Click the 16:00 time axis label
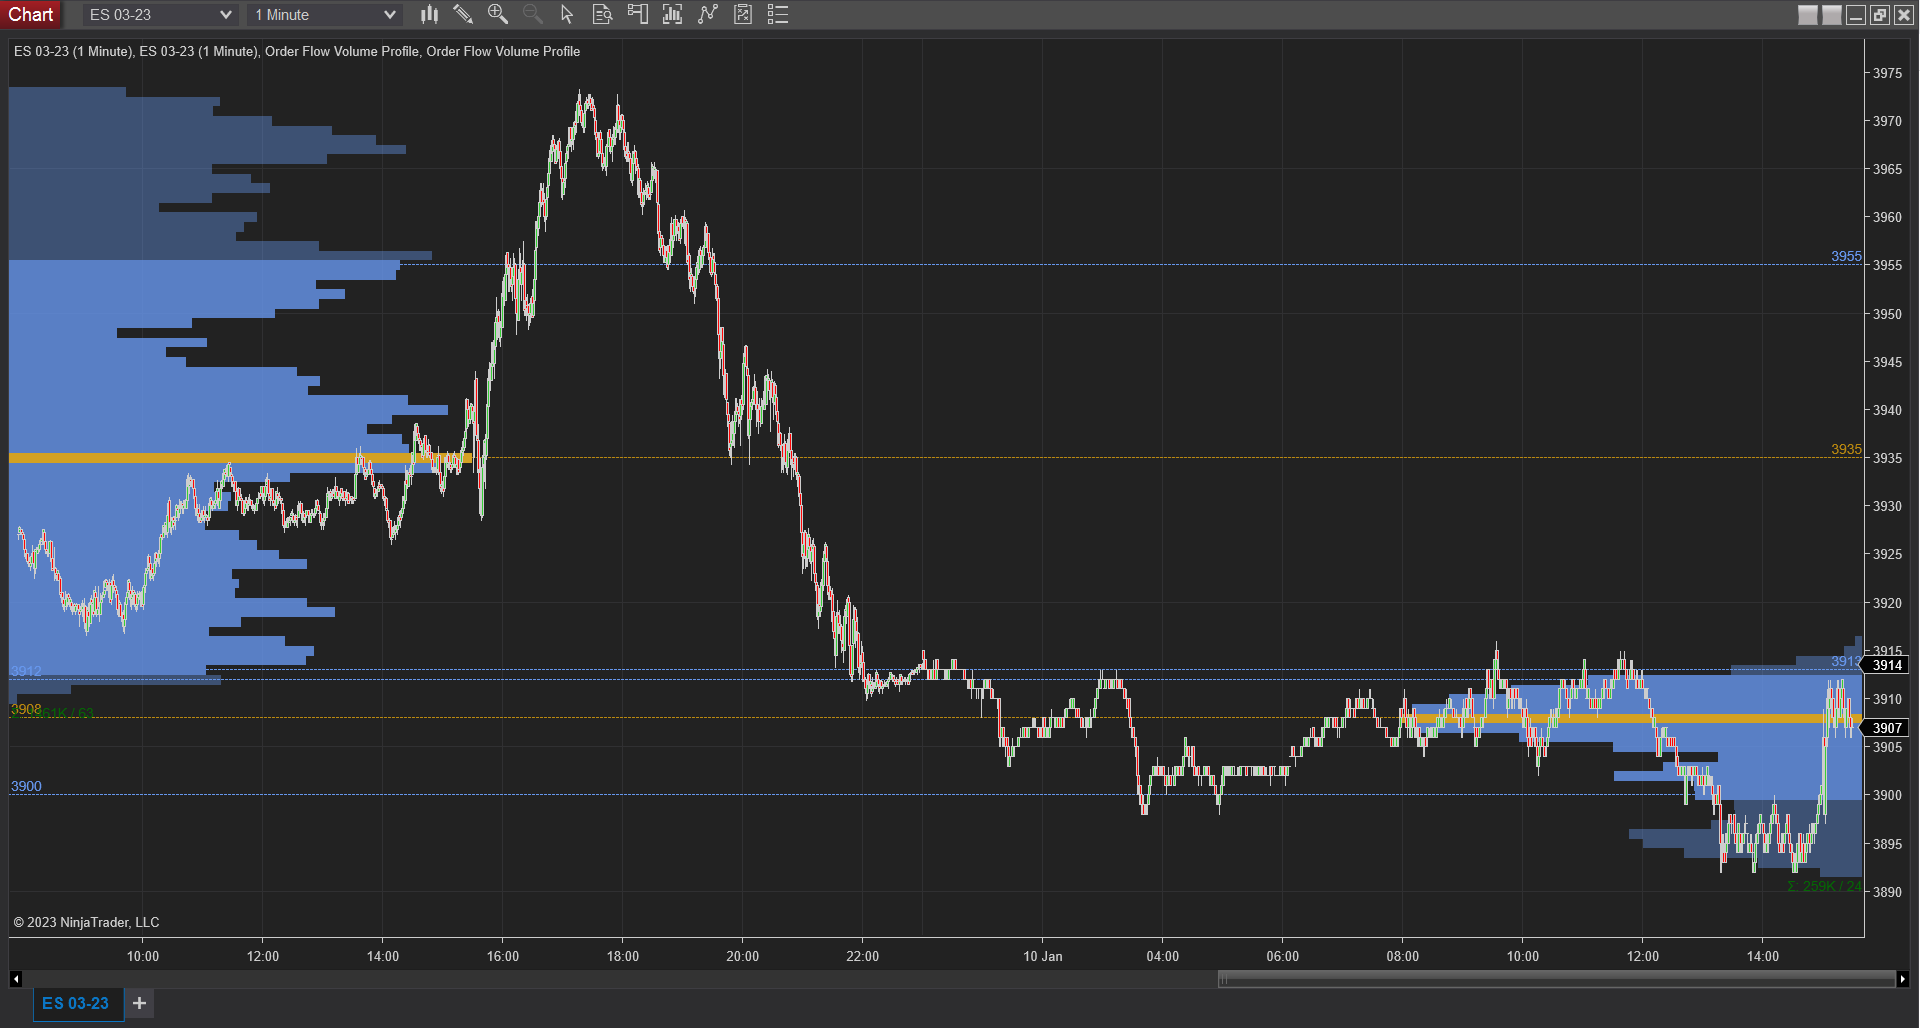 503,956
